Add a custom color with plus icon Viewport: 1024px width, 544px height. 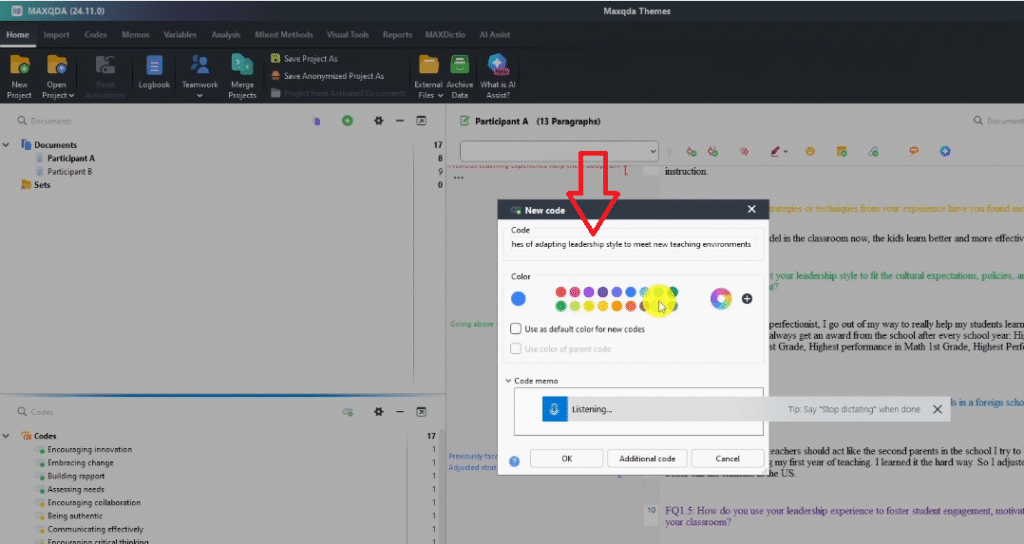[x=747, y=298]
